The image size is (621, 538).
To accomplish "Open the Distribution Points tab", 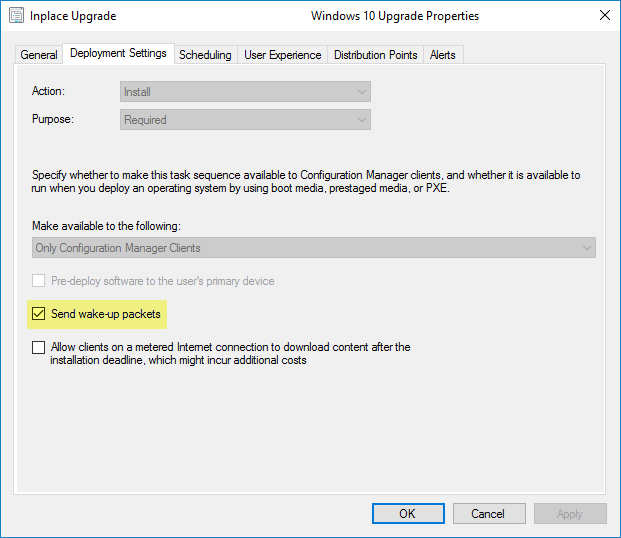I will coord(375,55).
